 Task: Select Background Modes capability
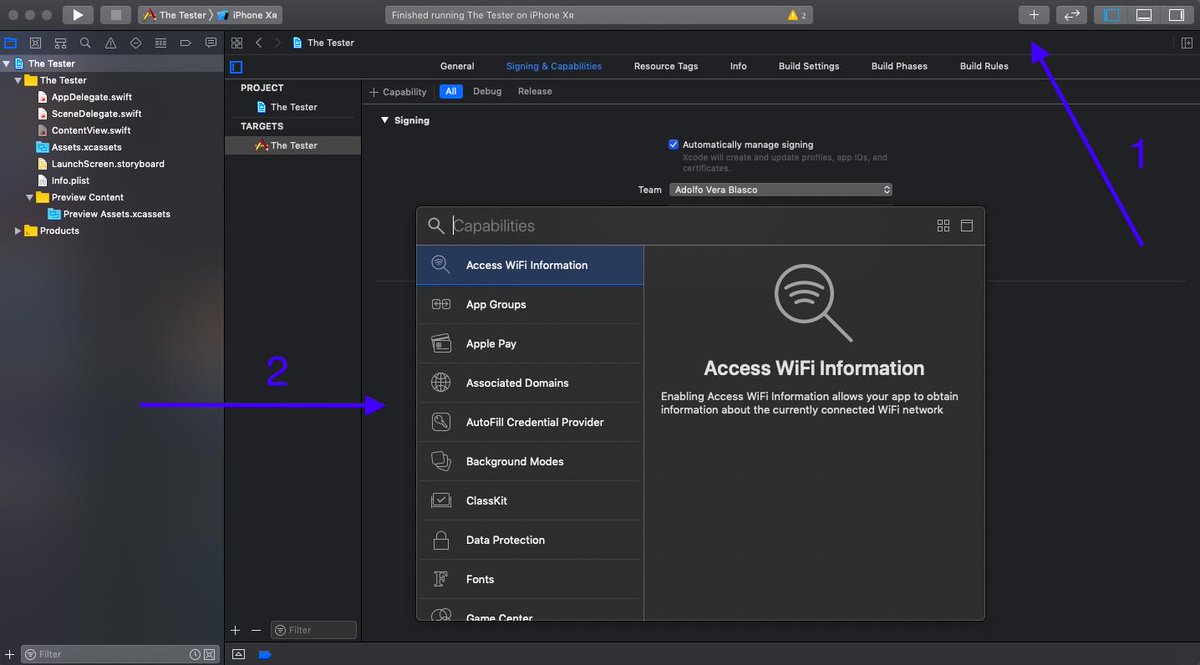pyautogui.click(x=530, y=461)
